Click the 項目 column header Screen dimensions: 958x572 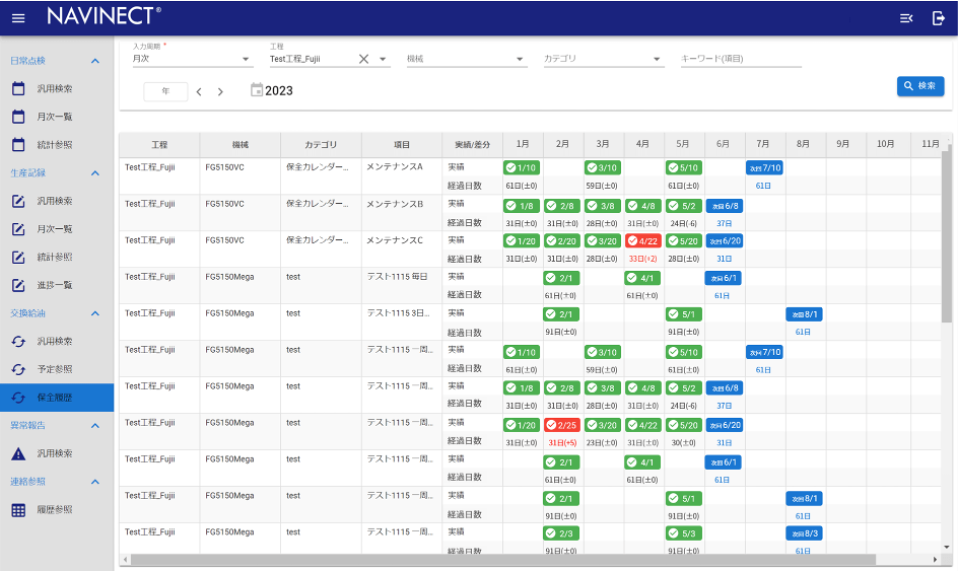click(401, 145)
